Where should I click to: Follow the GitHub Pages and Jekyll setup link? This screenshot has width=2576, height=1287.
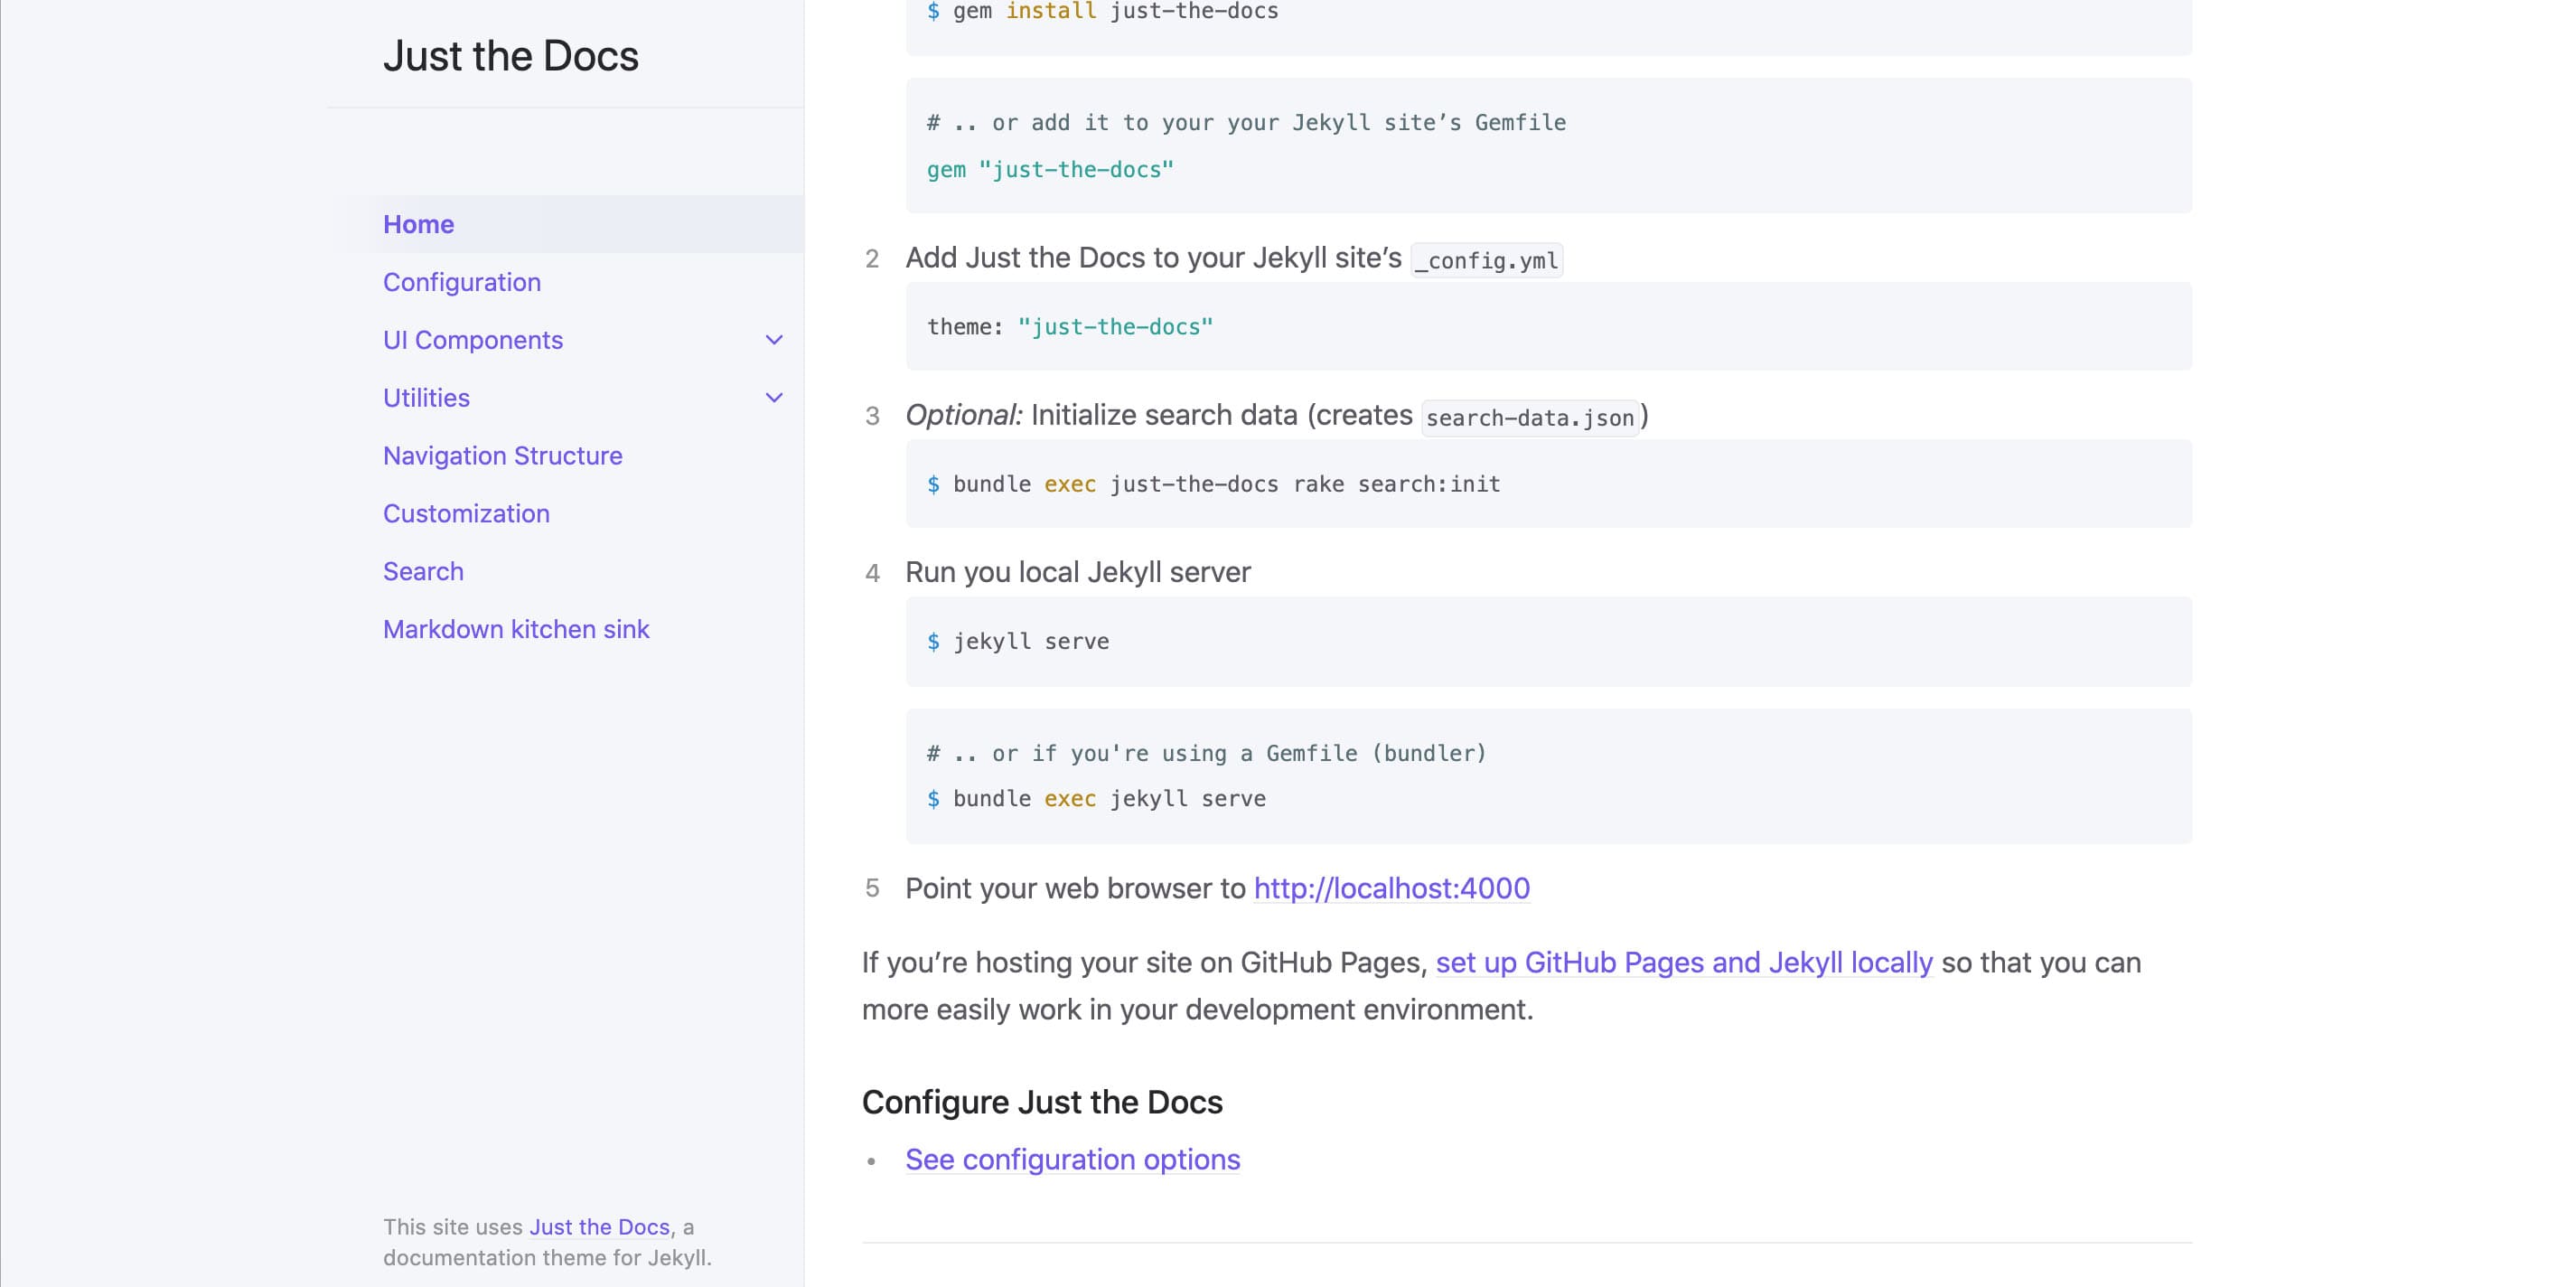pos(1684,962)
